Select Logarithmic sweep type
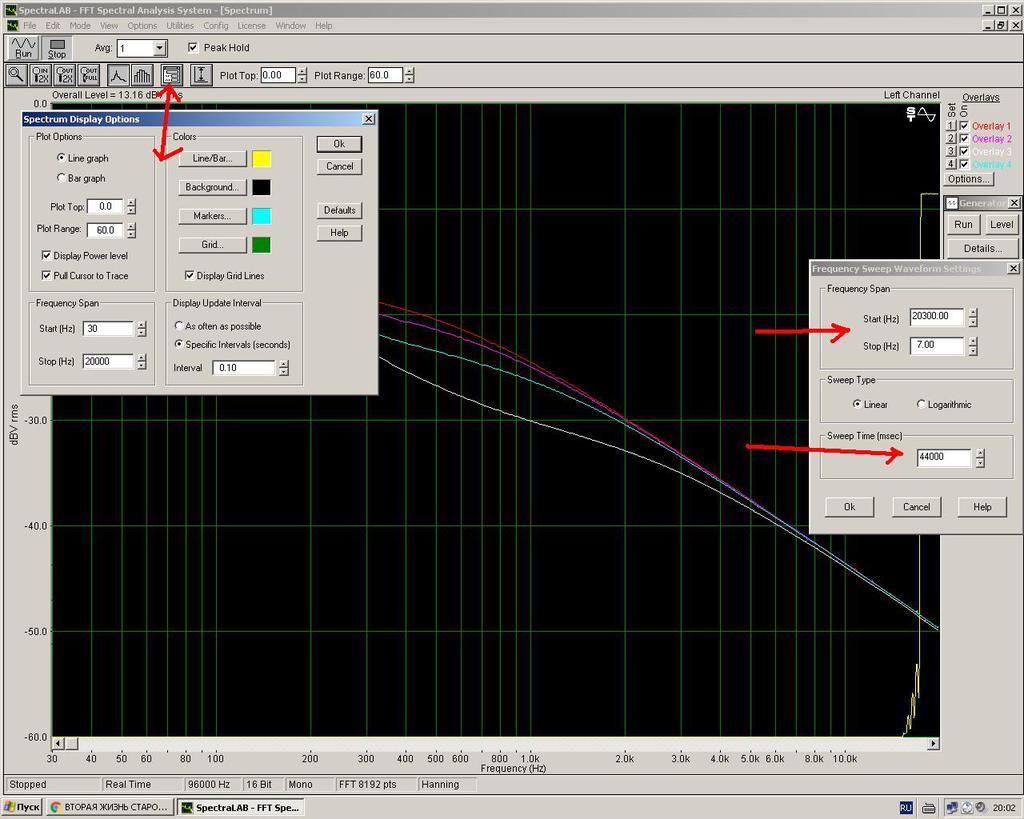The height and width of the screenshot is (819, 1024). point(921,404)
